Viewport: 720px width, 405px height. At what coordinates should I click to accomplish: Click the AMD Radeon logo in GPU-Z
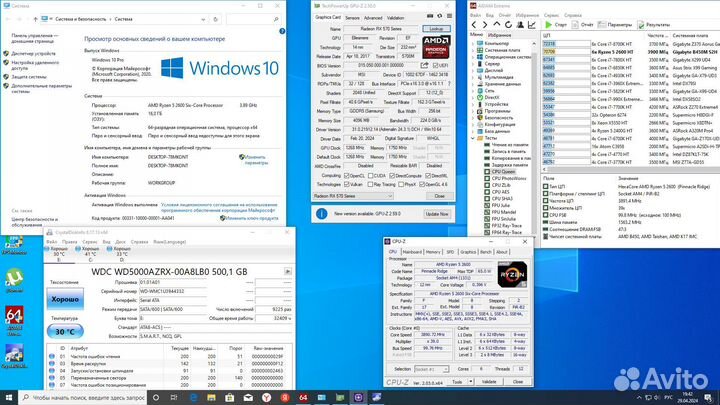coord(436,47)
